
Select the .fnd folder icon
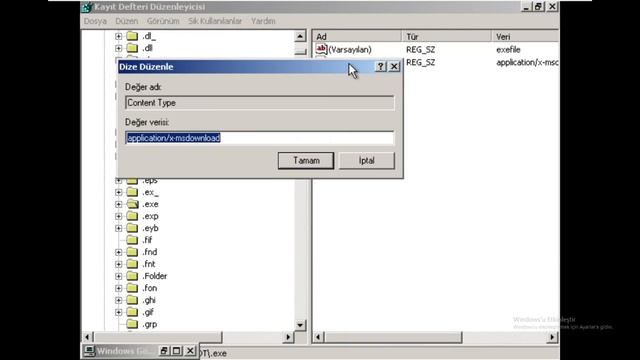132,252
